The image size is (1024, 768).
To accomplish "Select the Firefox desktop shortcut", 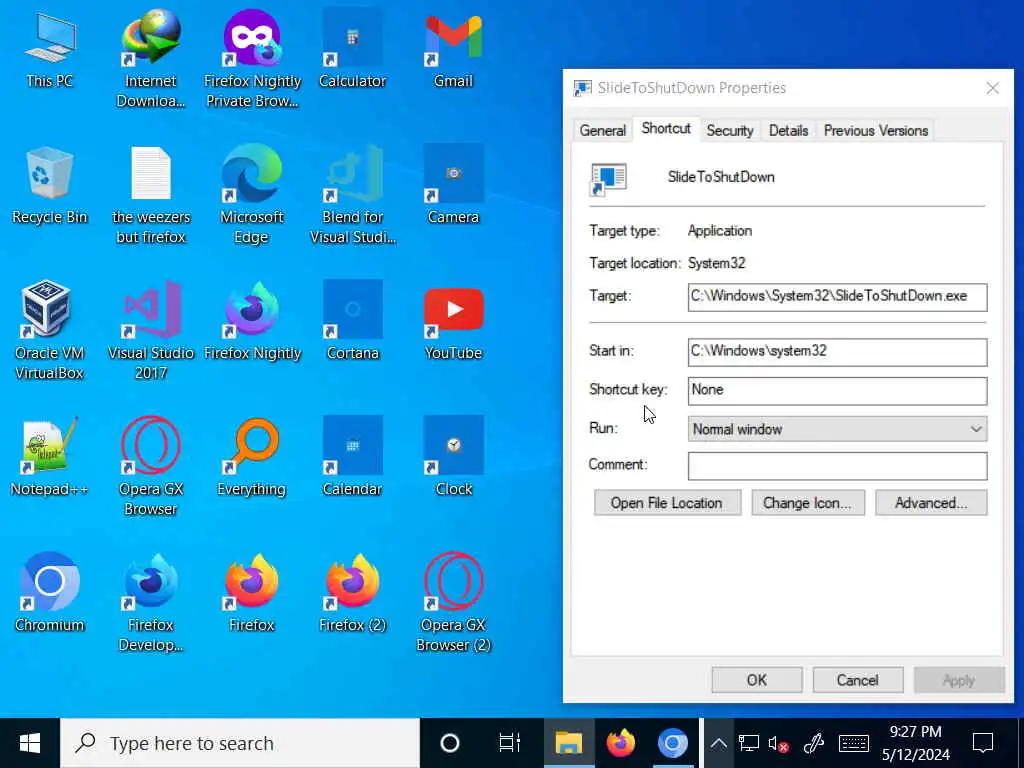I will [252, 594].
